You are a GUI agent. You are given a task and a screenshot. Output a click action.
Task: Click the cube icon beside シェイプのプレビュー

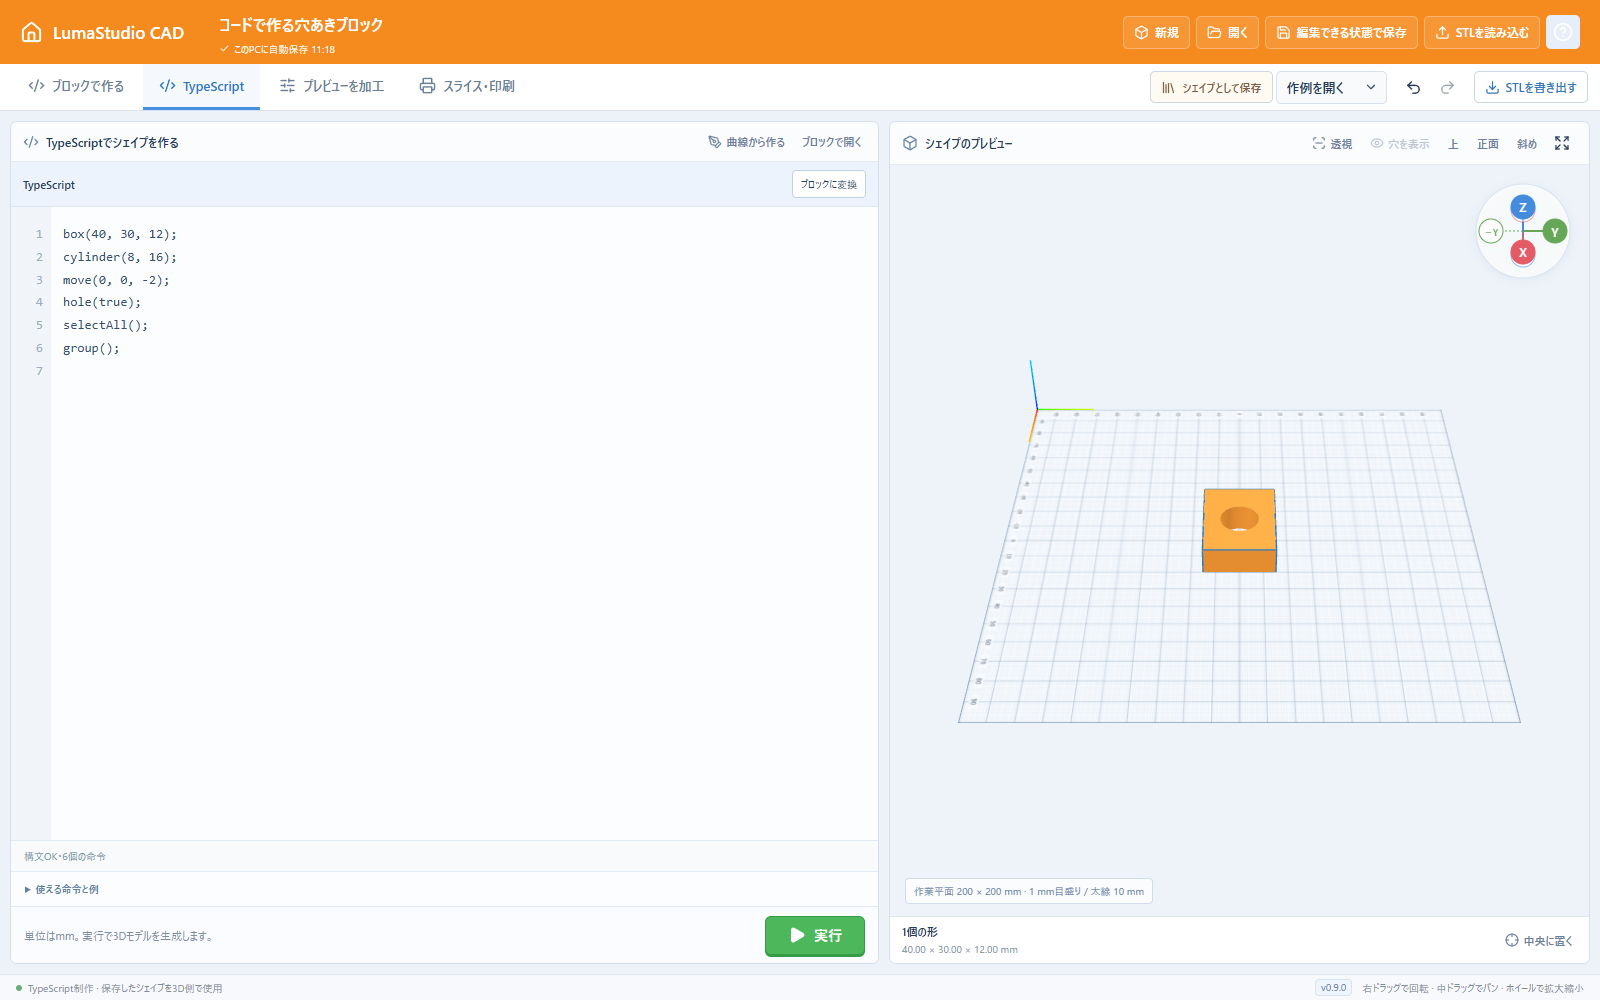[910, 143]
